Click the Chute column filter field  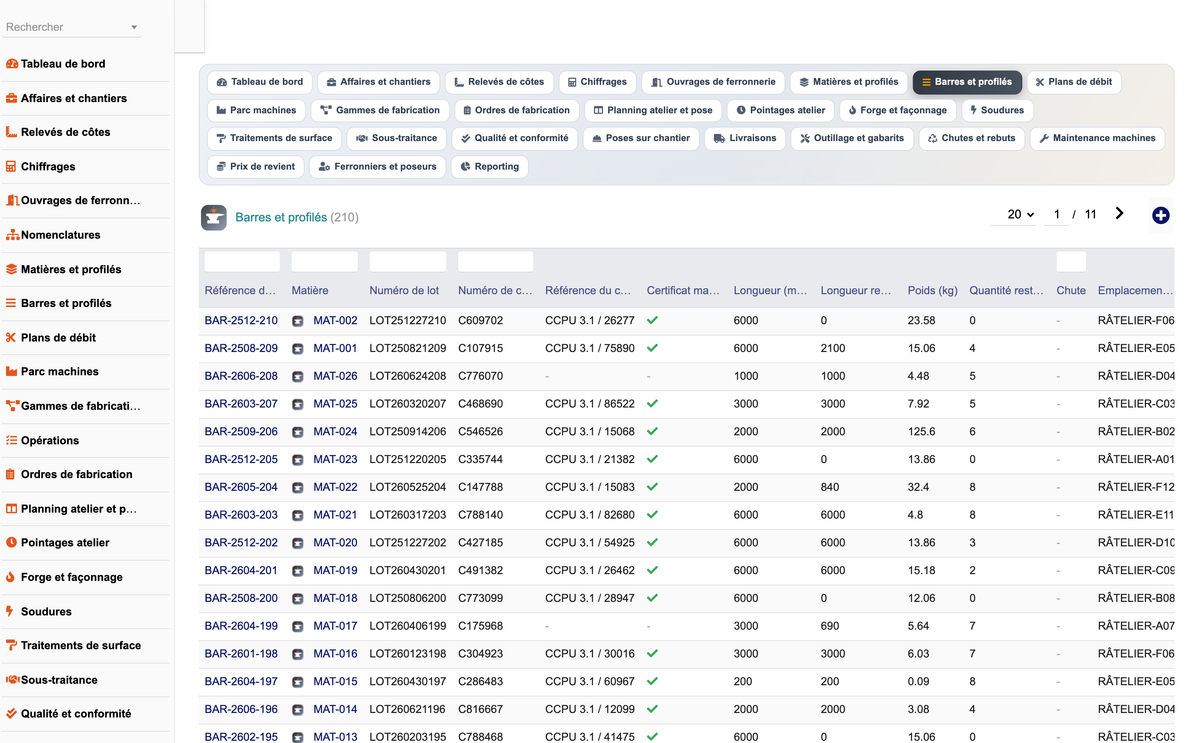point(1071,262)
